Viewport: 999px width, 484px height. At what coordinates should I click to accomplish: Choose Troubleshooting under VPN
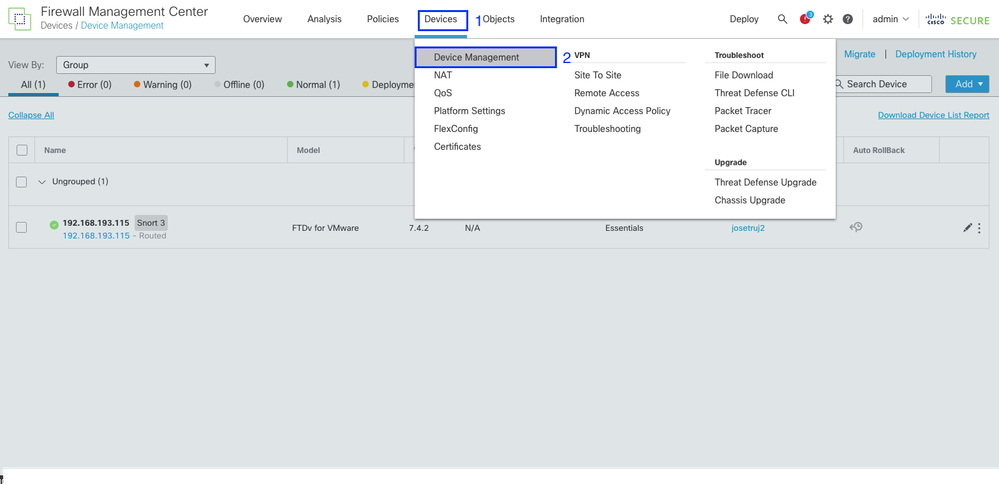(x=607, y=129)
